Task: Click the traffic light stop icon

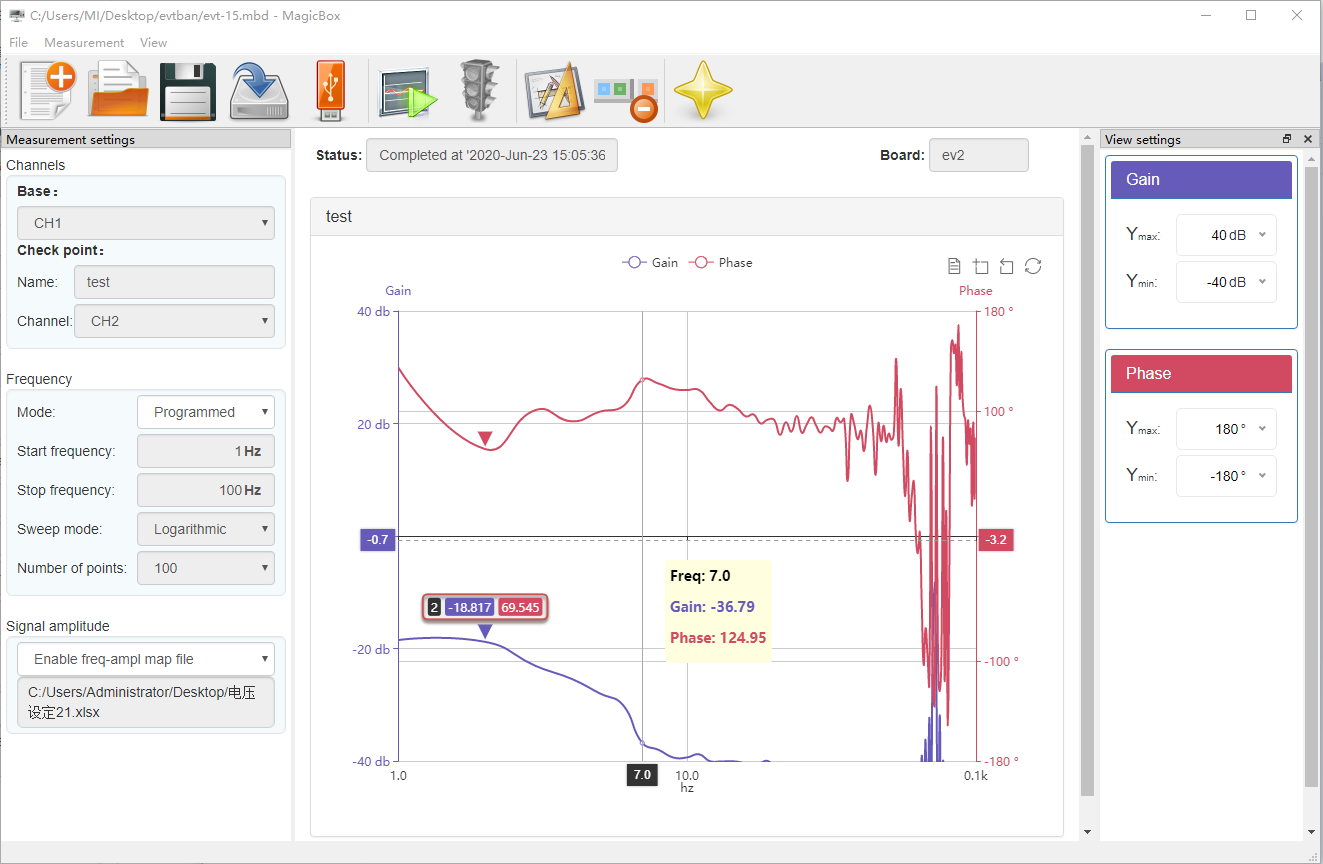Action: (479, 91)
